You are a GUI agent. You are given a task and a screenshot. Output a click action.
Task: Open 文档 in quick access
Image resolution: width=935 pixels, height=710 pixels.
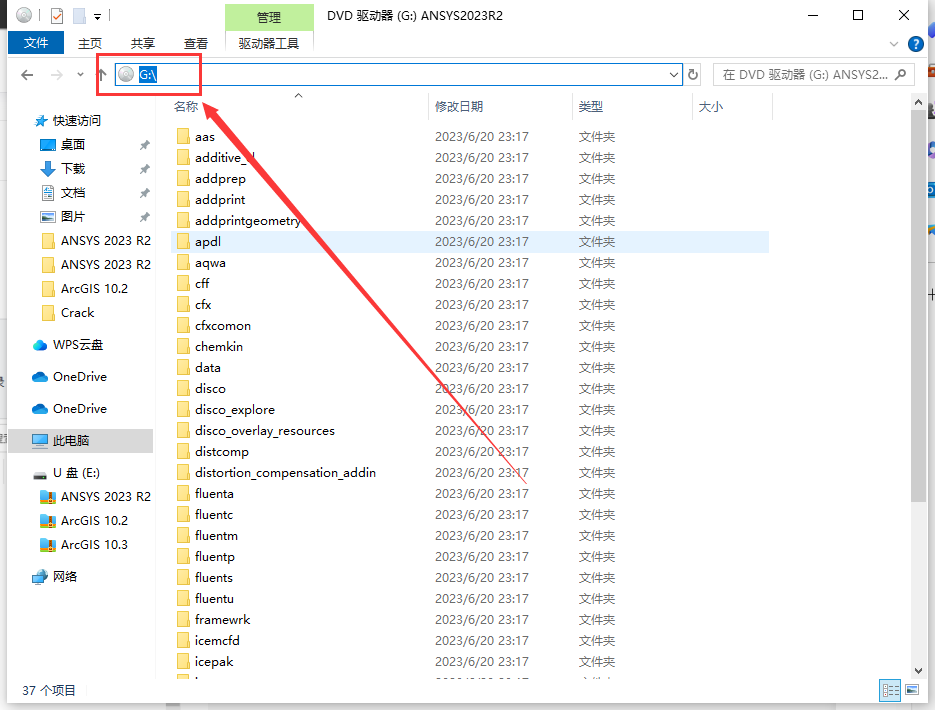[63, 193]
